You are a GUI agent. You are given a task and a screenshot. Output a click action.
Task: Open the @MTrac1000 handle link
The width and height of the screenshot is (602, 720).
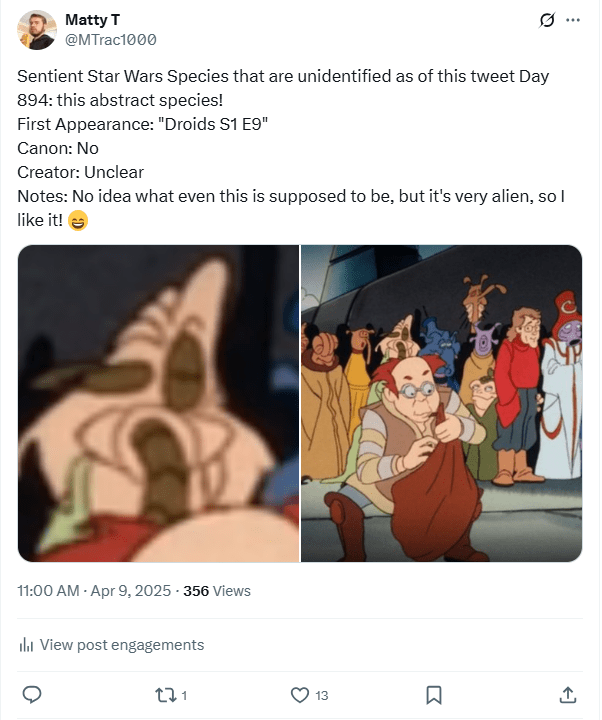pyautogui.click(x=110, y=40)
